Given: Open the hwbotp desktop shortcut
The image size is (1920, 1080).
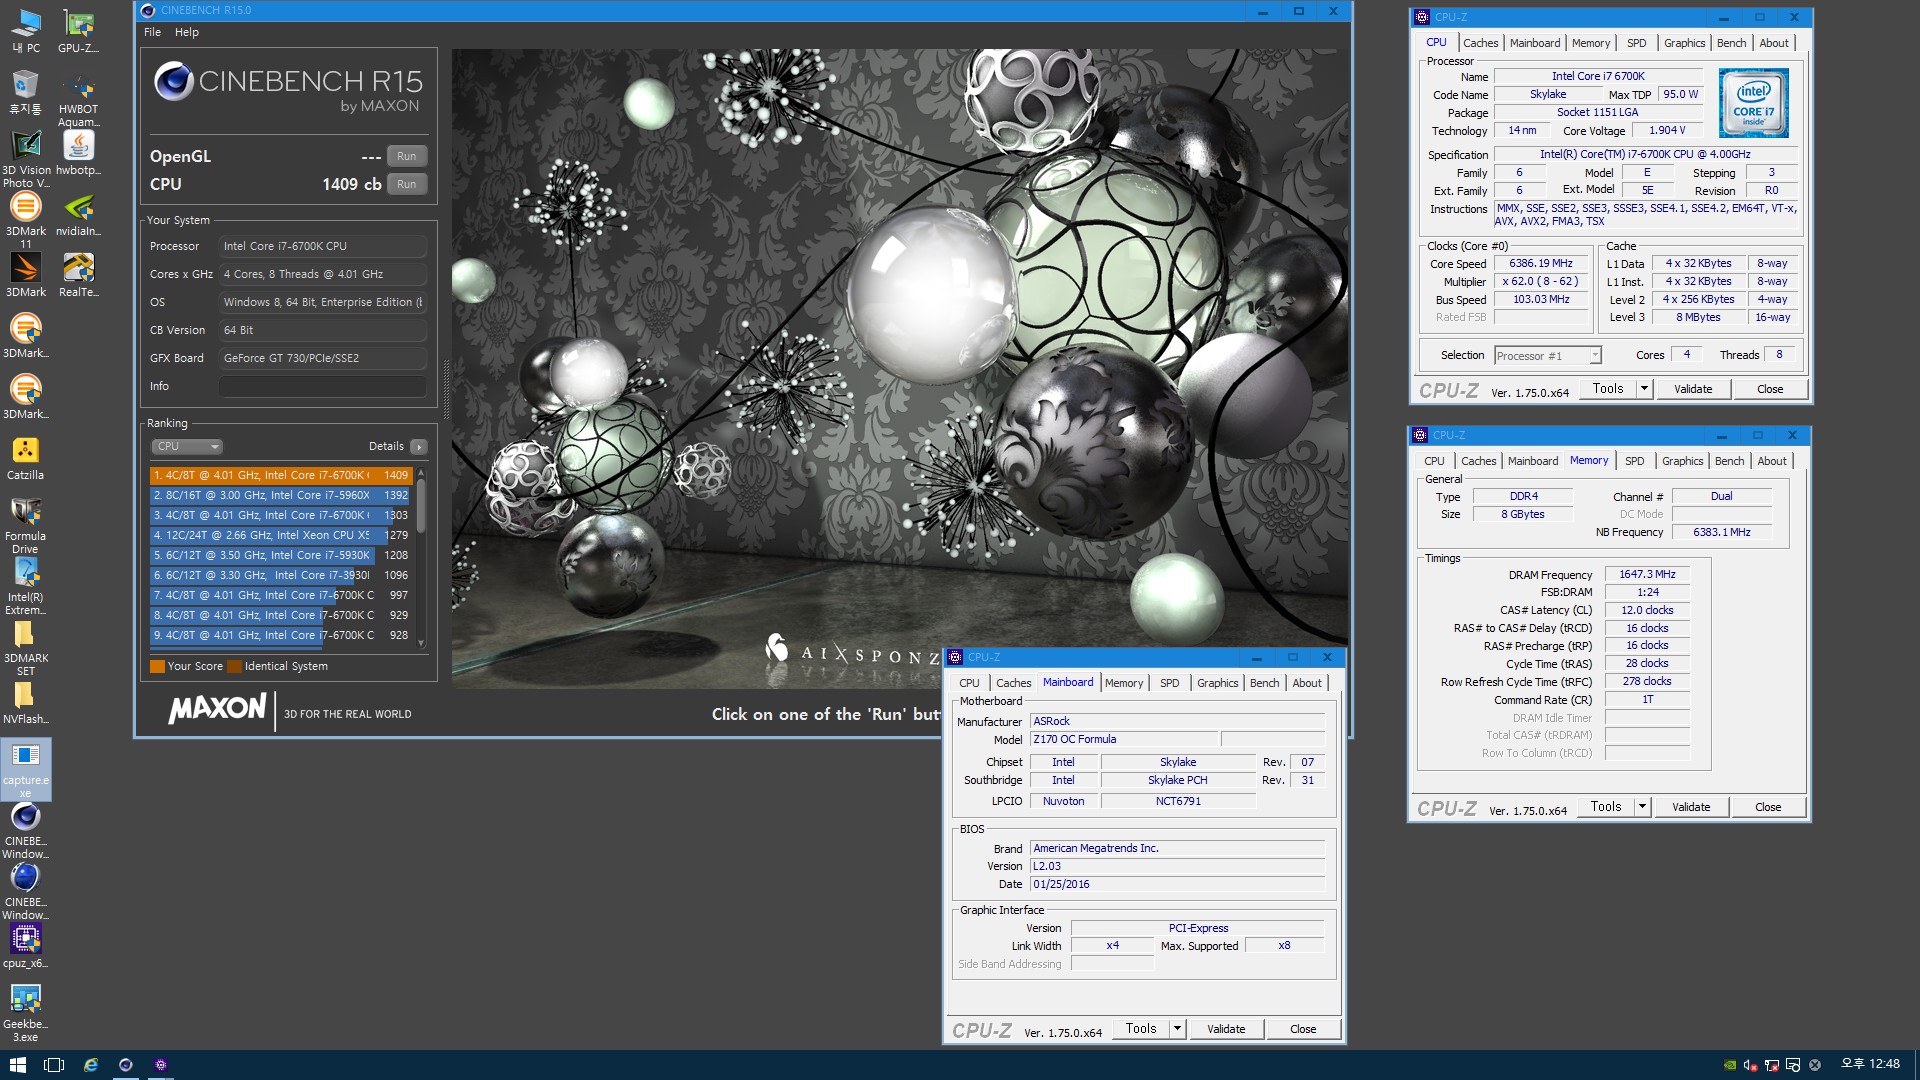Looking at the screenshot, I should coord(78,152).
